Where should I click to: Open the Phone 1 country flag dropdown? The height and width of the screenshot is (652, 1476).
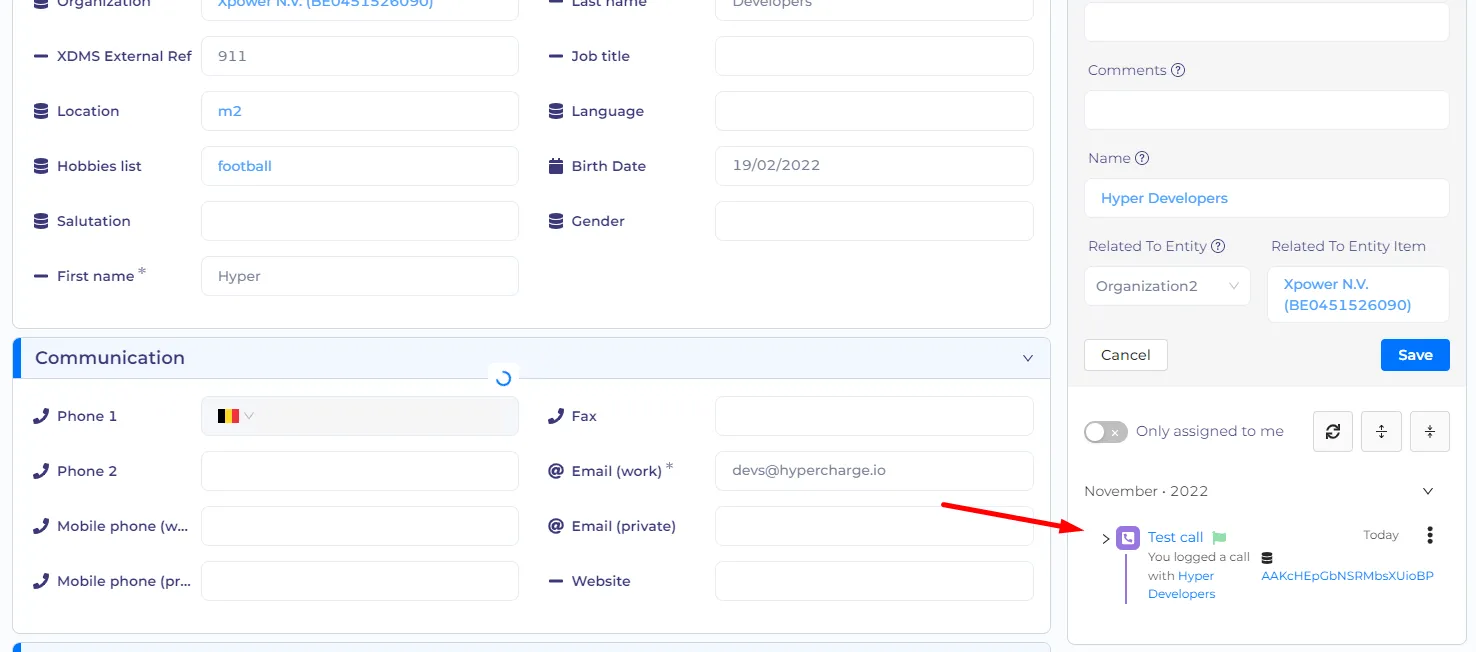[x=236, y=416]
